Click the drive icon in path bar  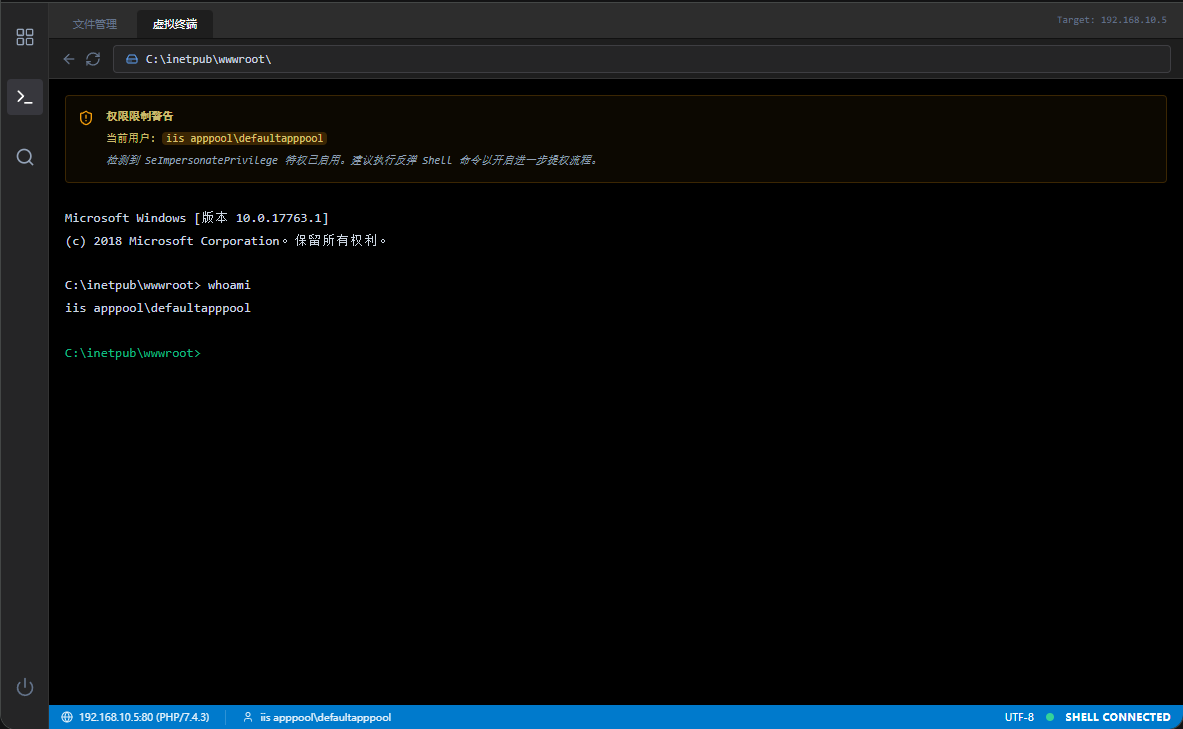point(131,59)
